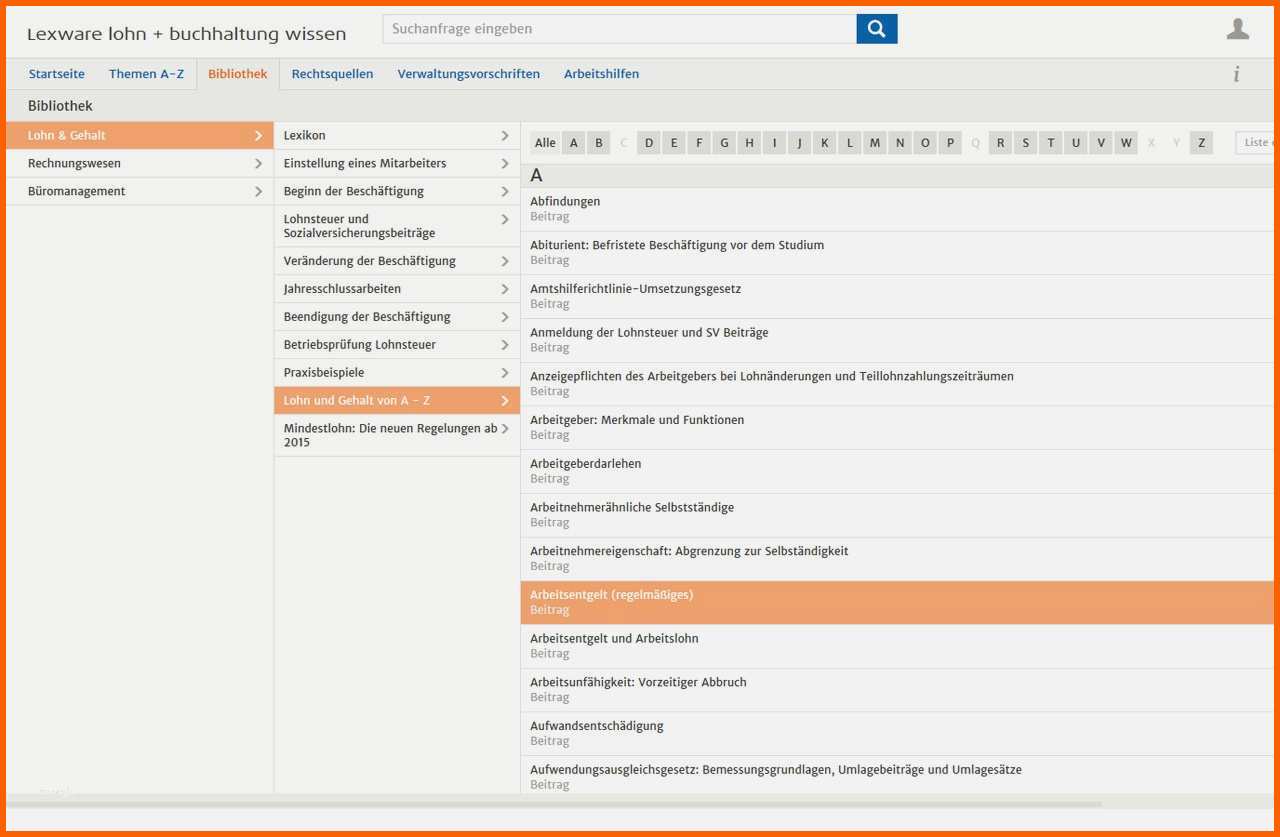The height and width of the screenshot is (837, 1280).
Task: Open Lohnsteuer und Sozialversicherungsbeiträge section
Action: pyautogui.click(x=397, y=226)
